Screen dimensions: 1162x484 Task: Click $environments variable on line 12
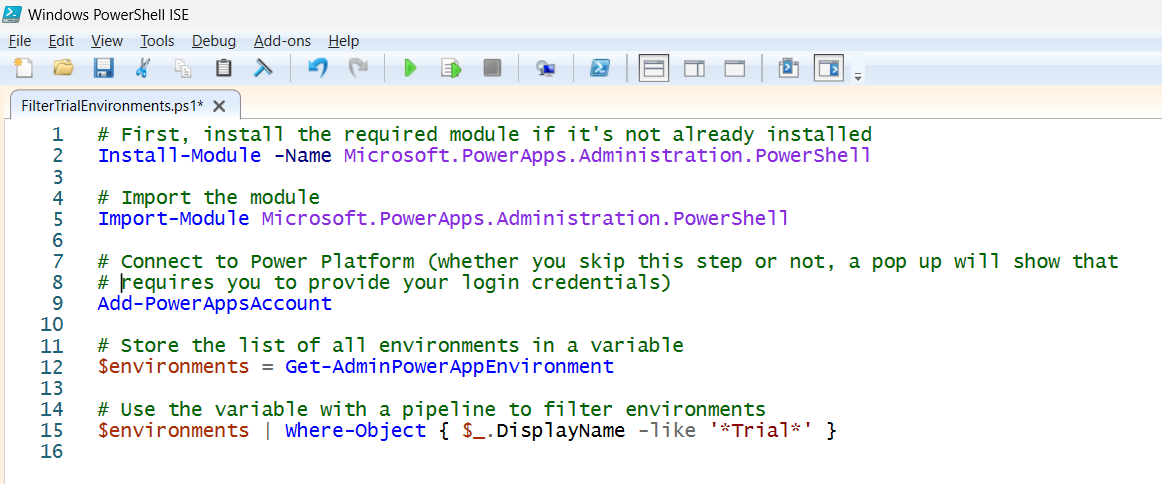173,366
